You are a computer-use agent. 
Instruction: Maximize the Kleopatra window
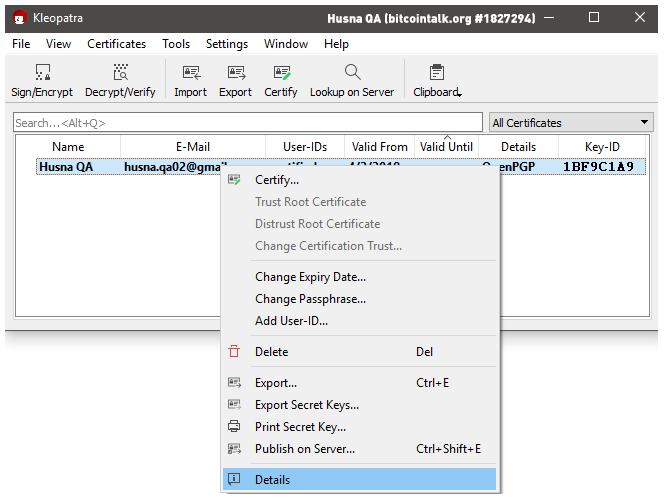594,17
